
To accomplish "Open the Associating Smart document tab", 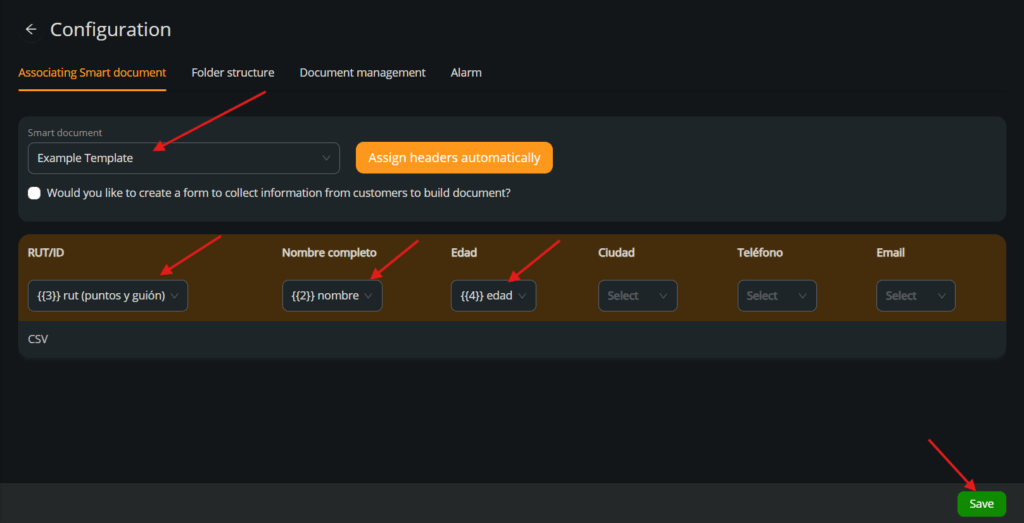I will coord(92,72).
